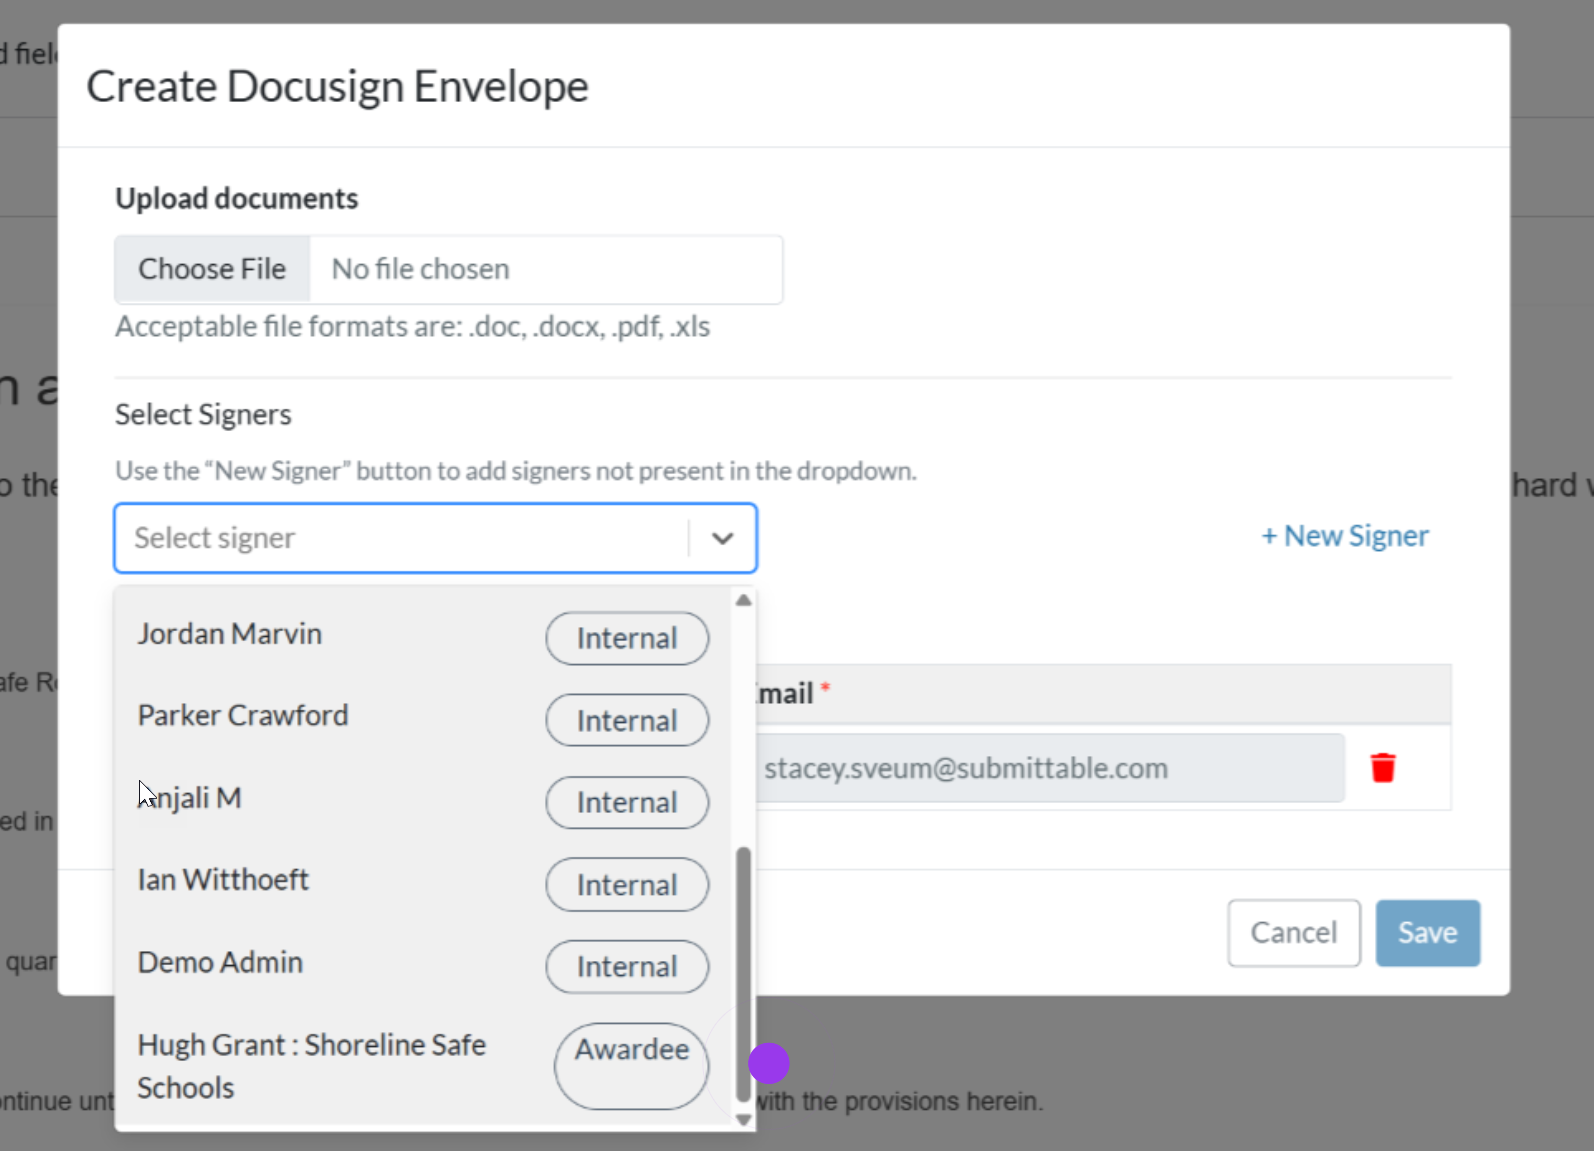
Task: Delete the stacey.sveum signer with trash icon
Action: tap(1383, 768)
